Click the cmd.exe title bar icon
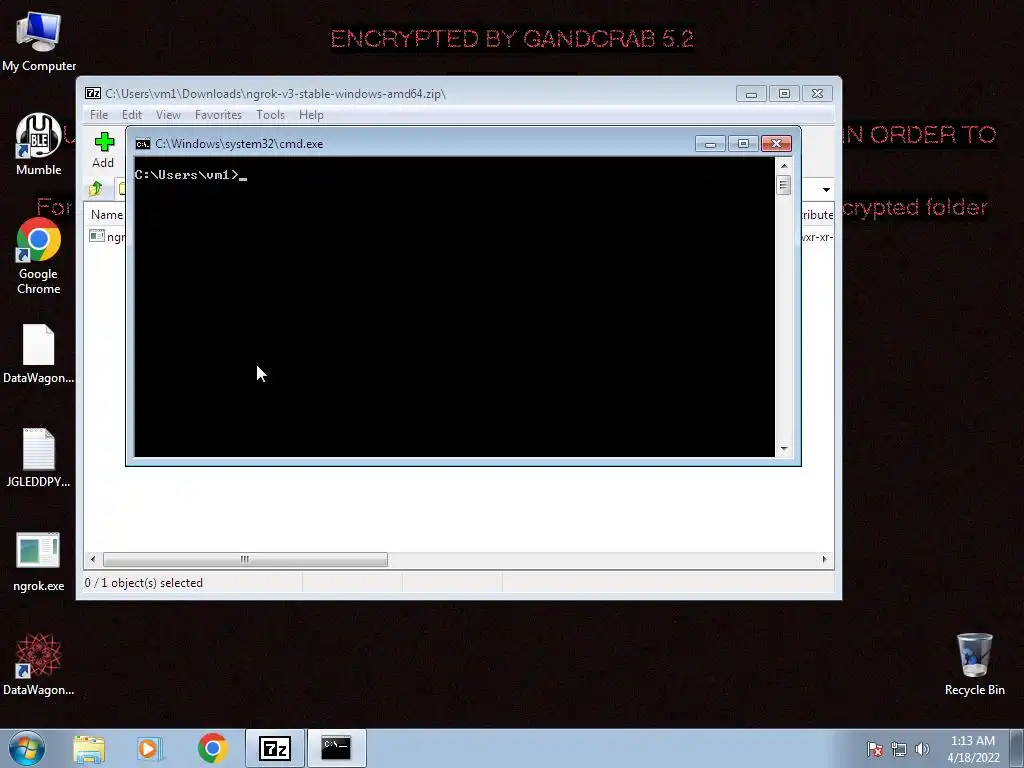The width and height of the screenshot is (1024, 768). (142, 144)
